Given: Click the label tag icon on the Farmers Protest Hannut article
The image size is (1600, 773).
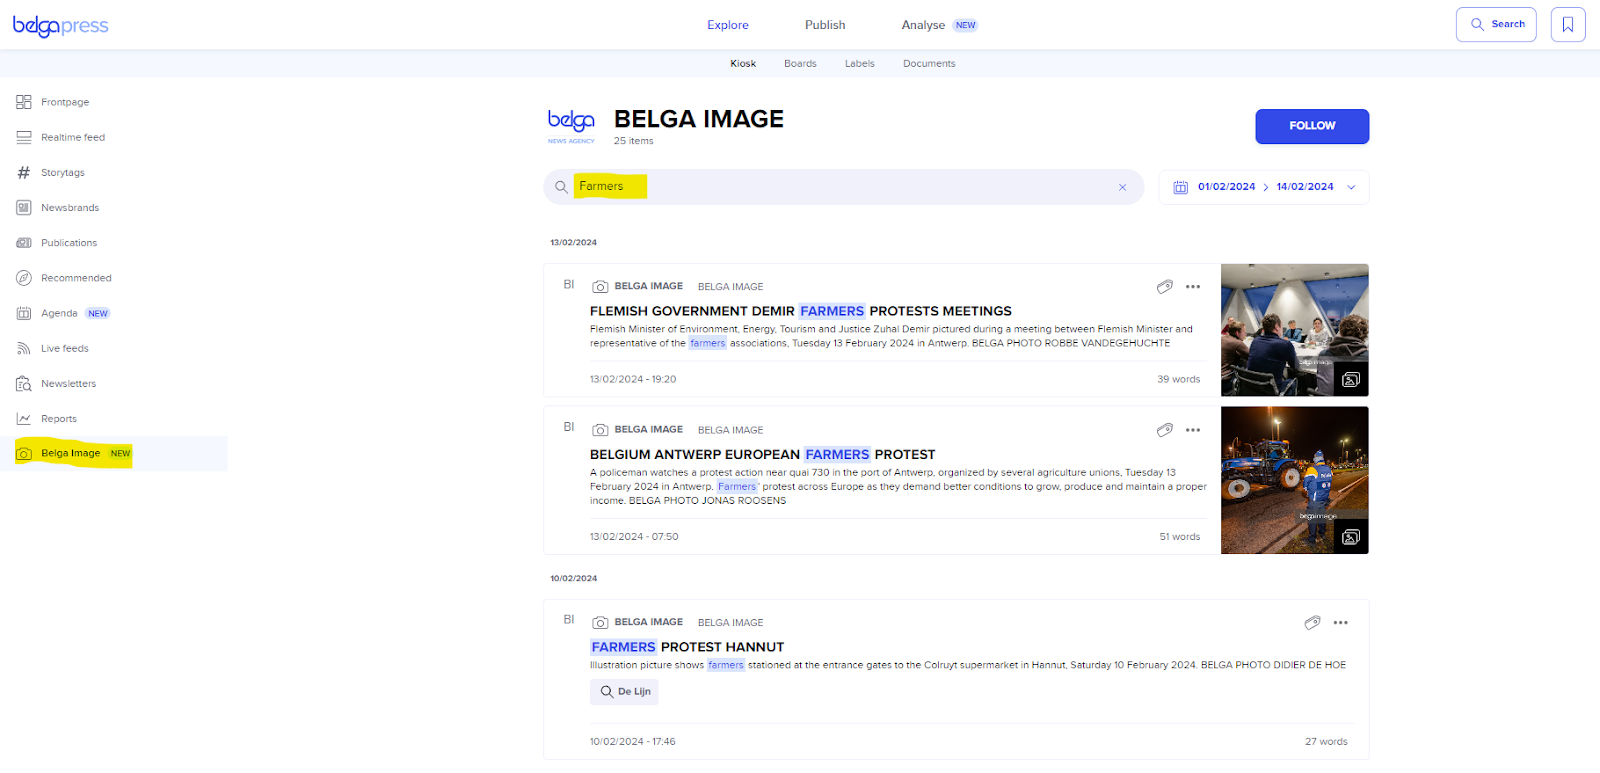Looking at the screenshot, I should click(1313, 623).
